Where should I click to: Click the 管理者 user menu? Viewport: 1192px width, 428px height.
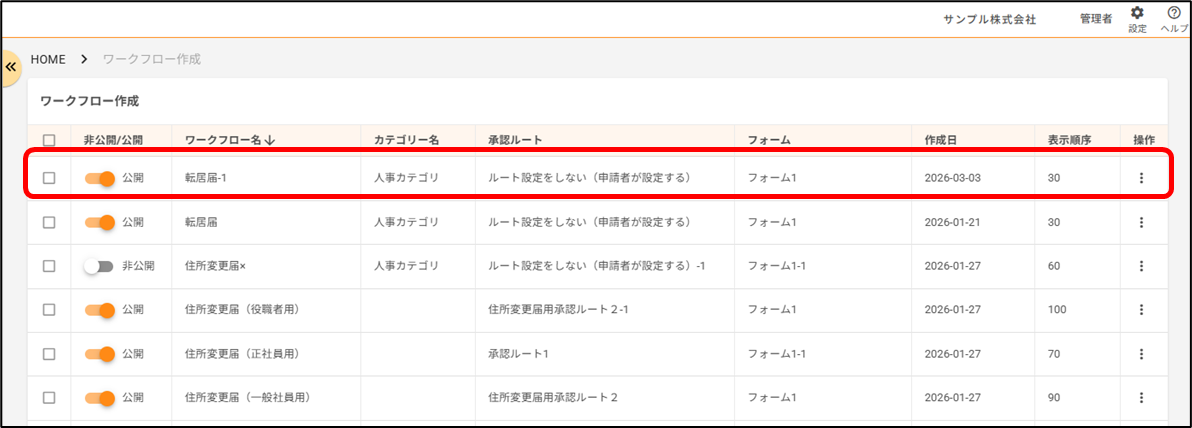pyautogui.click(x=1095, y=19)
